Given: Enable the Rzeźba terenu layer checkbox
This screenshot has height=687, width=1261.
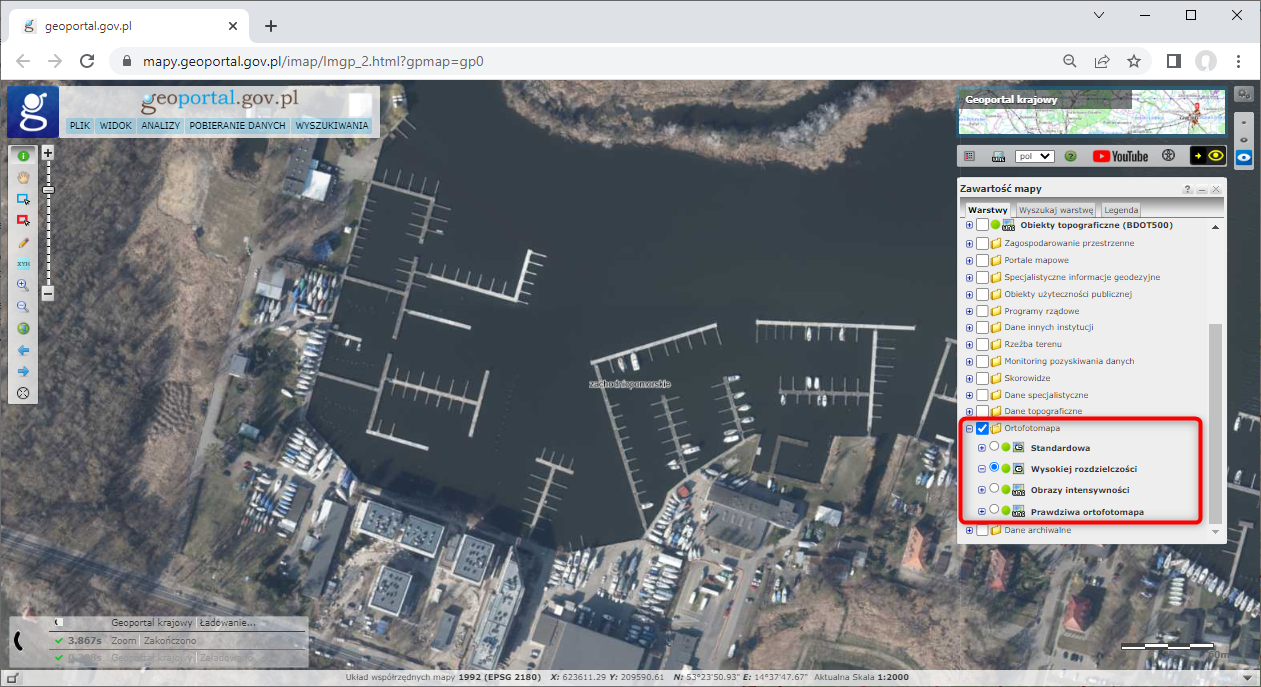Looking at the screenshot, I should click(x=982, y=344).
